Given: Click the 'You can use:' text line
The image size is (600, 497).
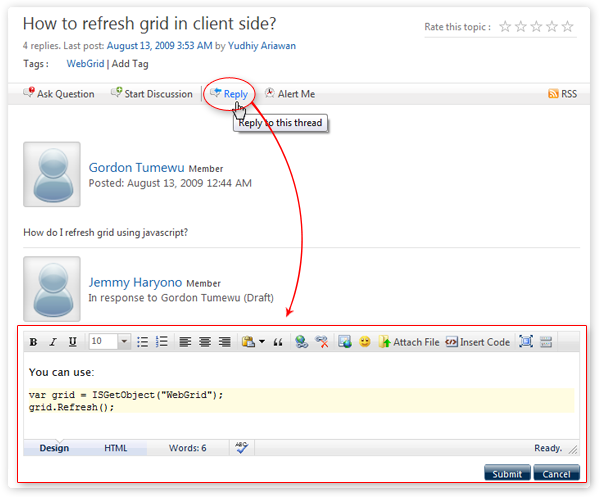Looking at the screenshot, I should [62, 372].
